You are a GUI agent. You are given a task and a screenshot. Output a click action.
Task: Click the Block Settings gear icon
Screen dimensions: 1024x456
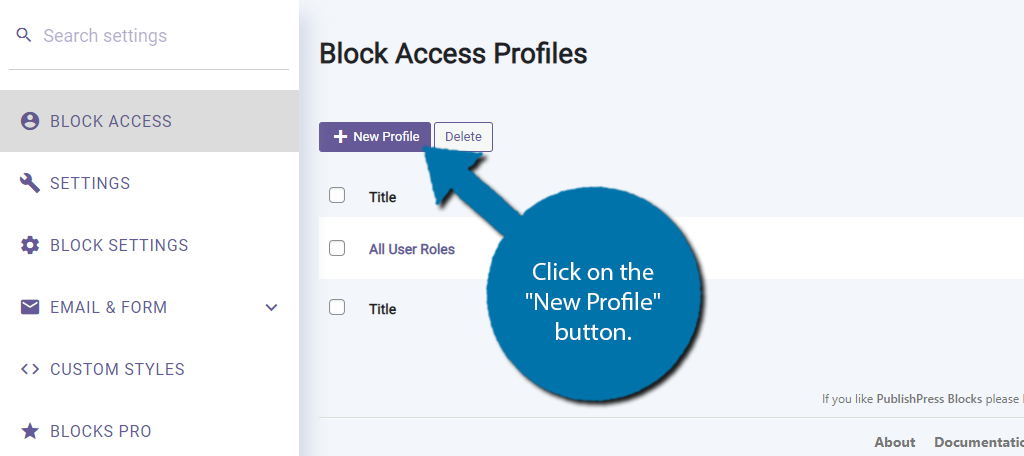click(x=30, y=245)
